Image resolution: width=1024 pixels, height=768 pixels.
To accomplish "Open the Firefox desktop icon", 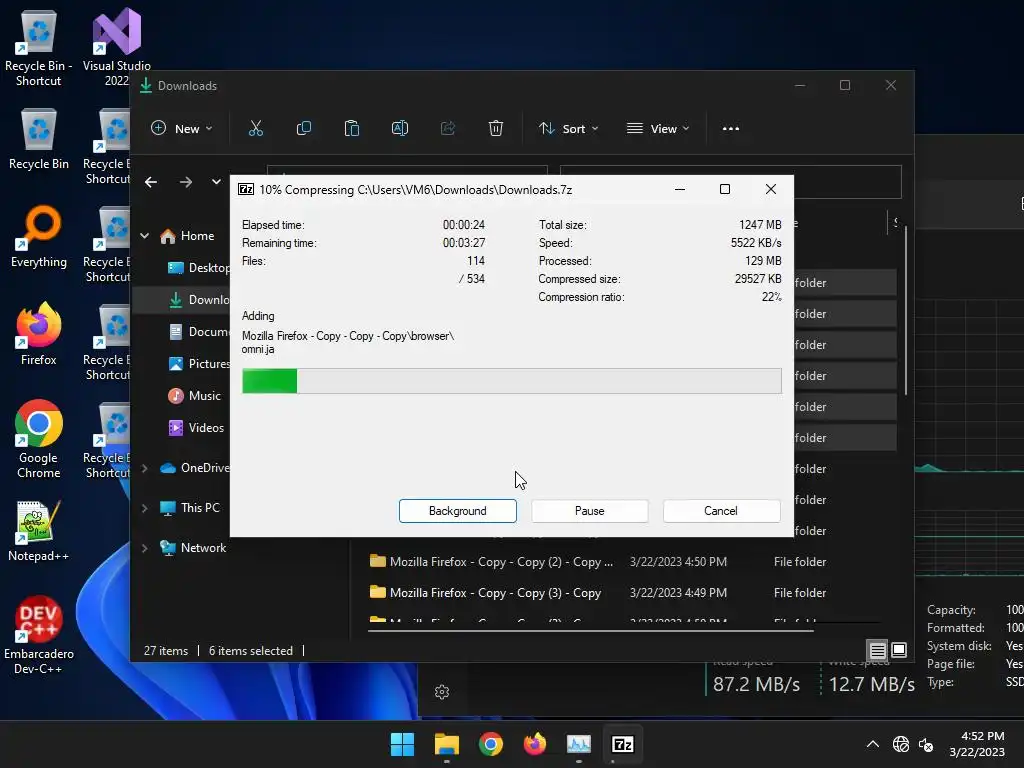I will (x=39, y=334).
